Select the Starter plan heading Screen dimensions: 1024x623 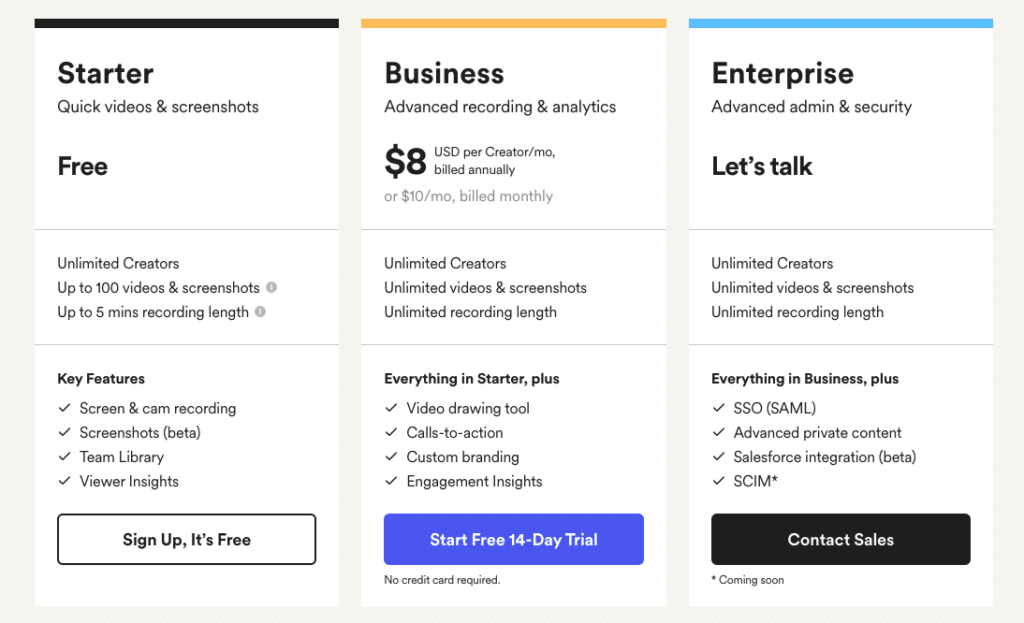click(106, 73)
